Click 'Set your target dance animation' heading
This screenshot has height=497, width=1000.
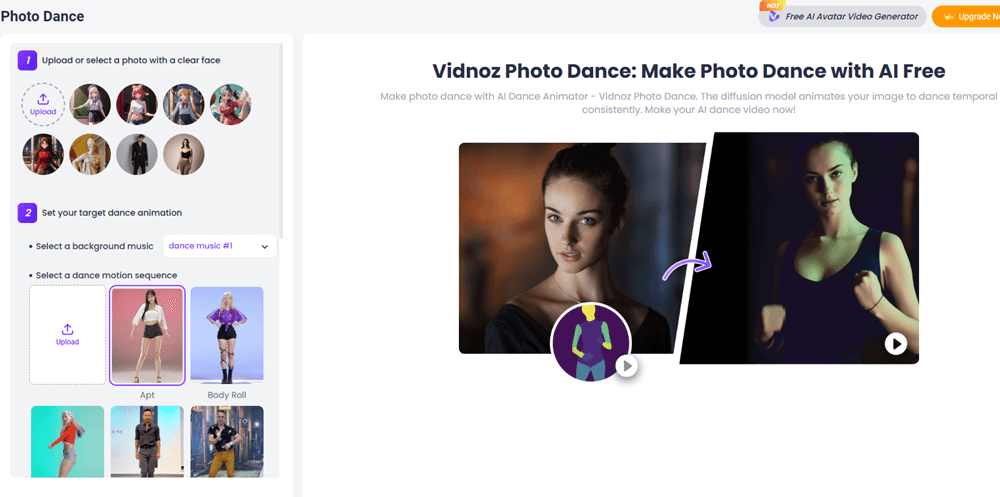112,213
